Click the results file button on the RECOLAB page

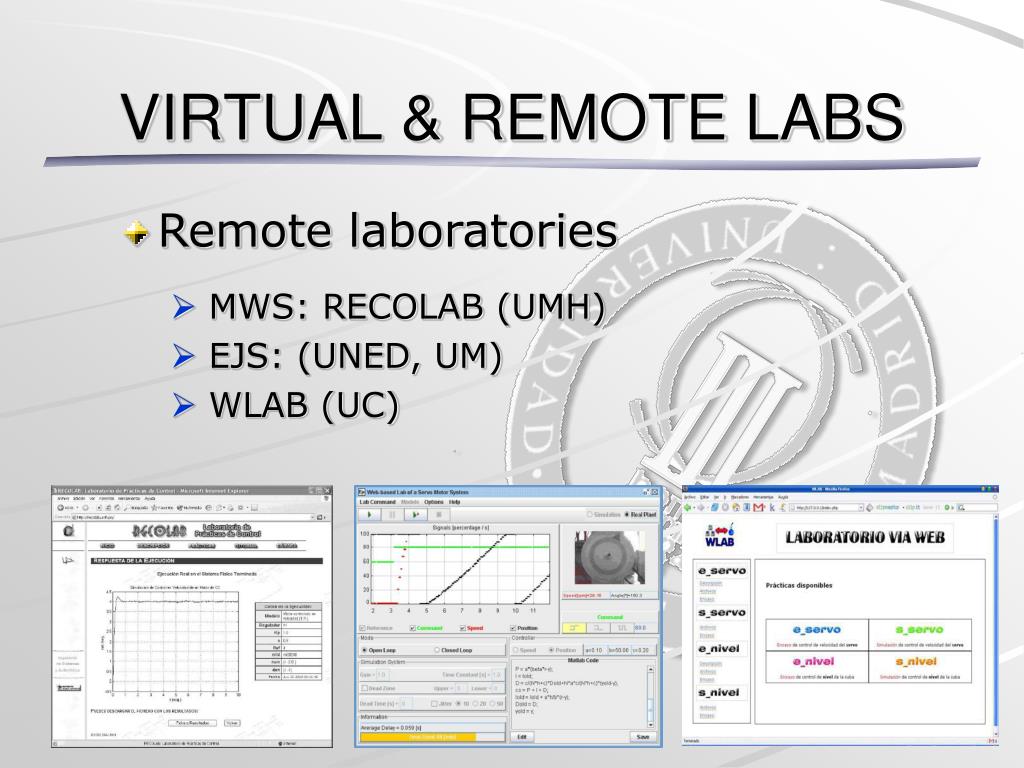193,723
